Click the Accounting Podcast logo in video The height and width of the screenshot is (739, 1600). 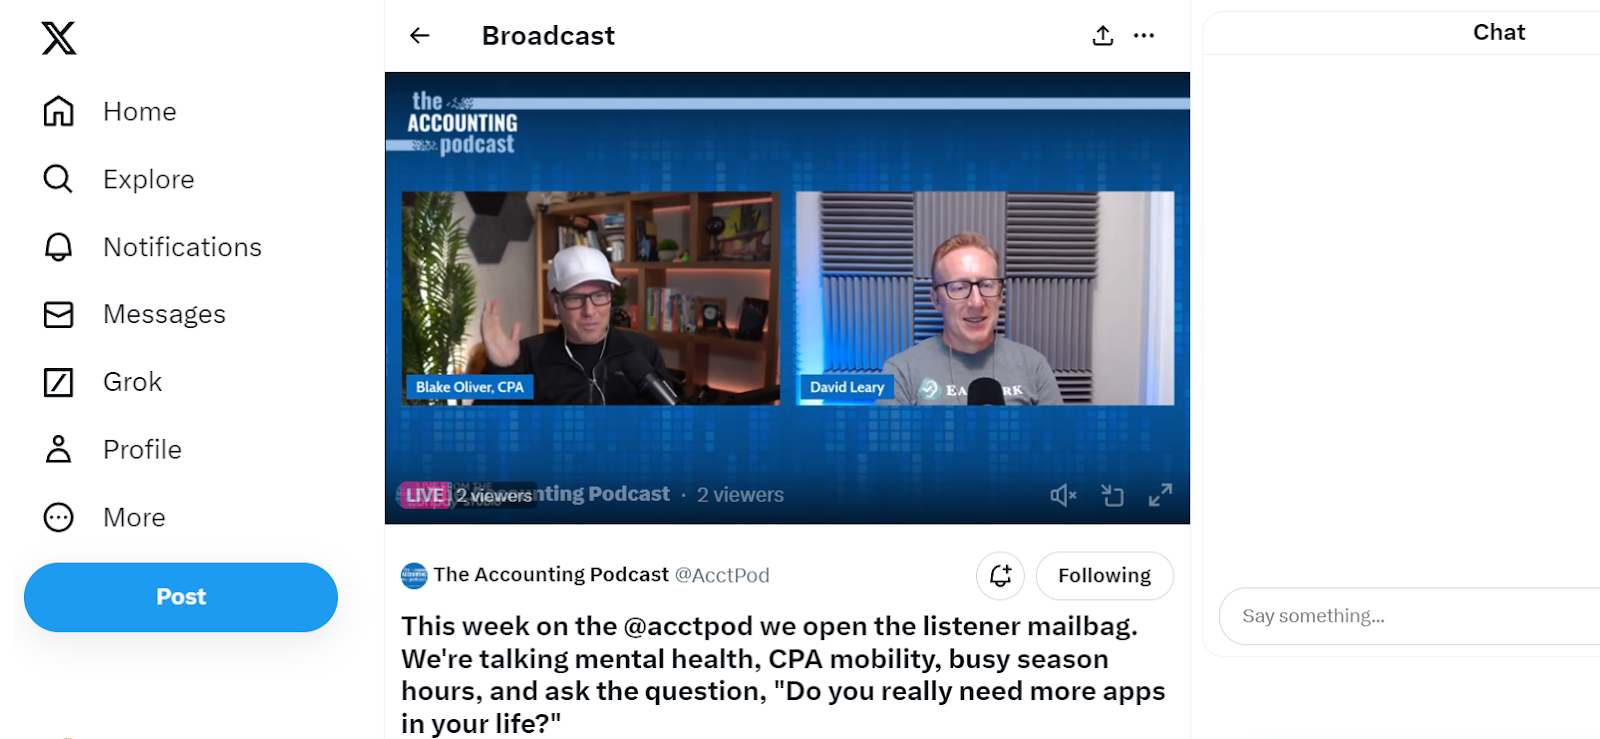pos(462,123)
